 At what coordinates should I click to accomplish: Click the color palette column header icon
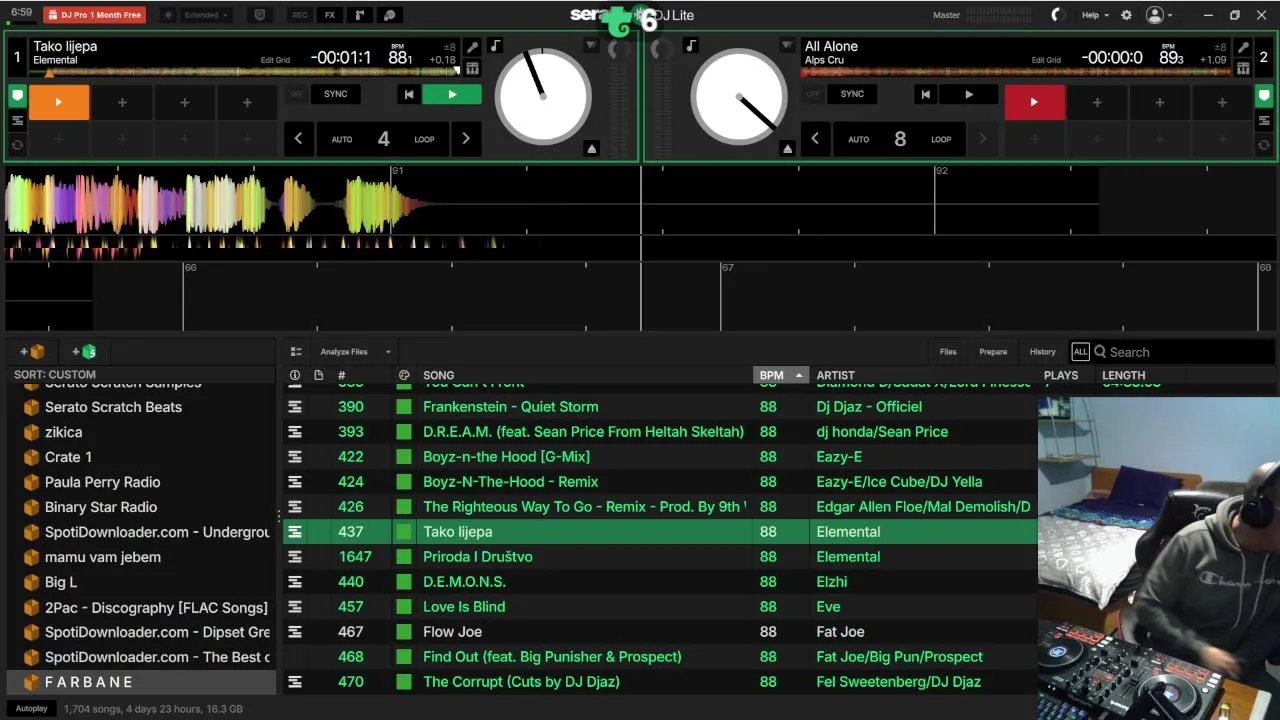(404, 375)
